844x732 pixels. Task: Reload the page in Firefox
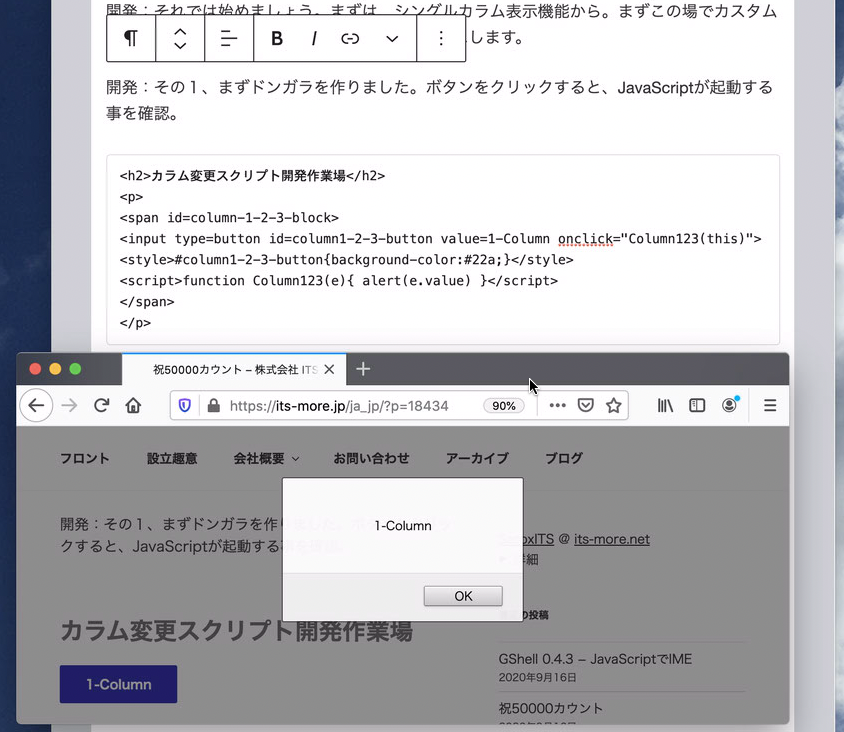click(101, 406)
